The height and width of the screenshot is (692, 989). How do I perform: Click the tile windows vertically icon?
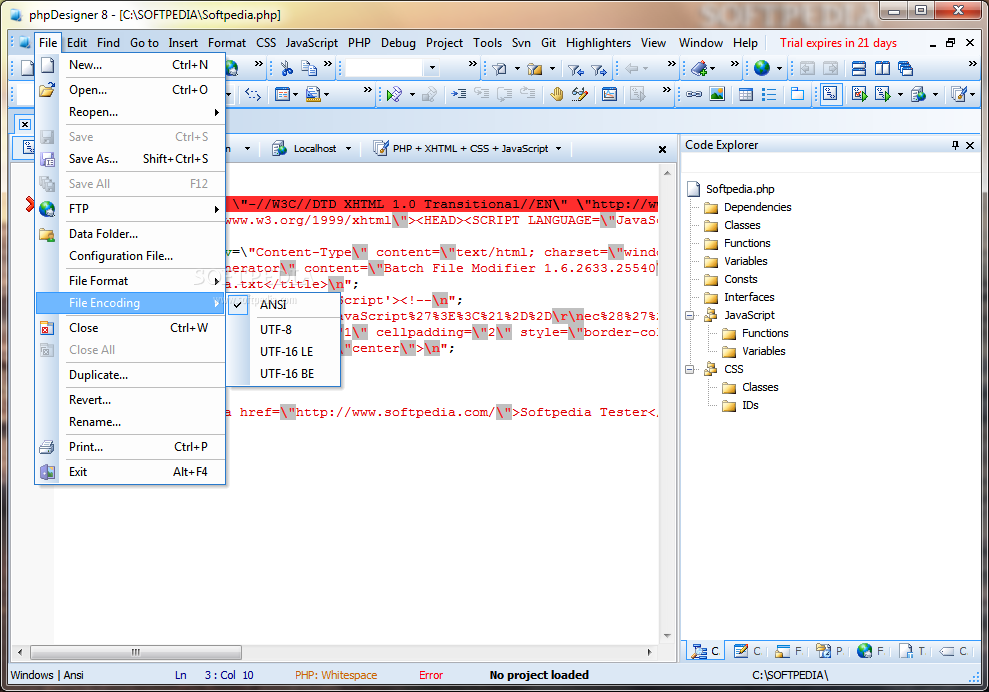tap(882, 68)
